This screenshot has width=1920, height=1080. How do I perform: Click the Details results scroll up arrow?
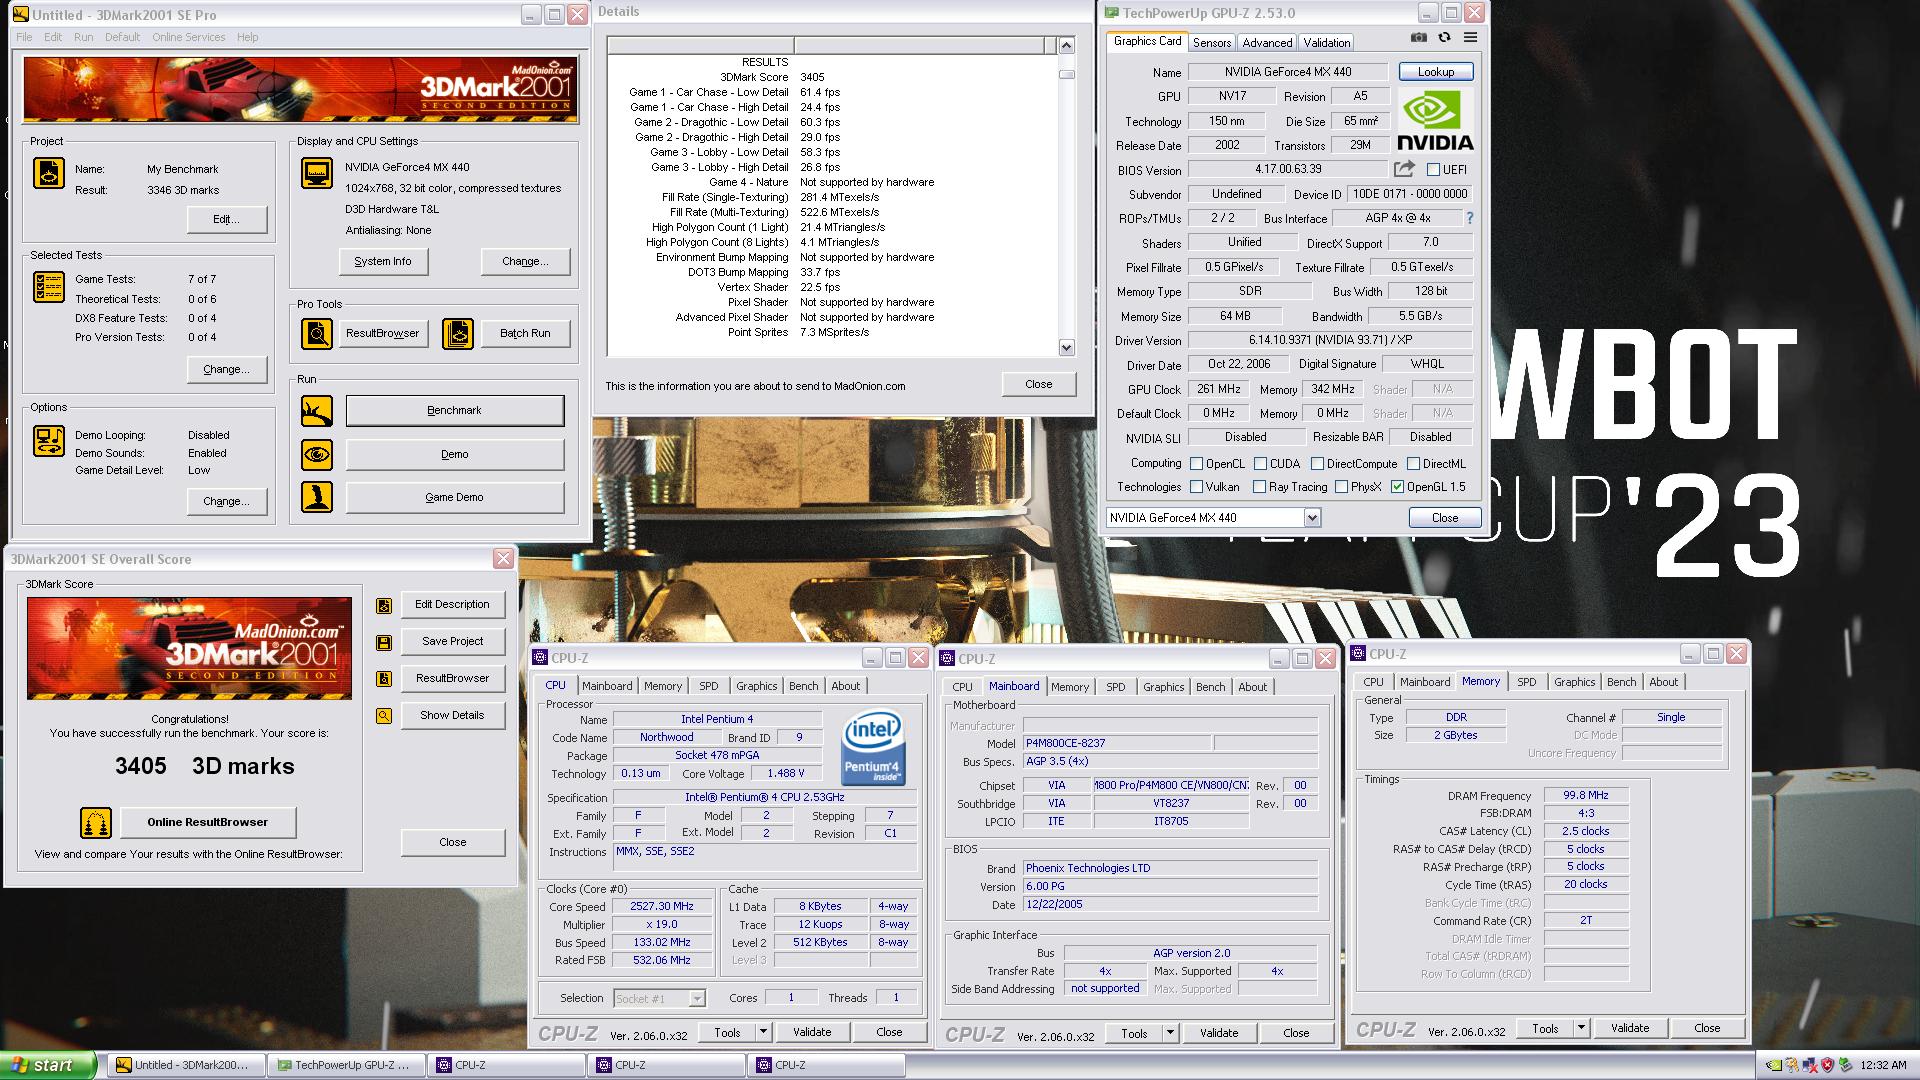[1066, 46]
